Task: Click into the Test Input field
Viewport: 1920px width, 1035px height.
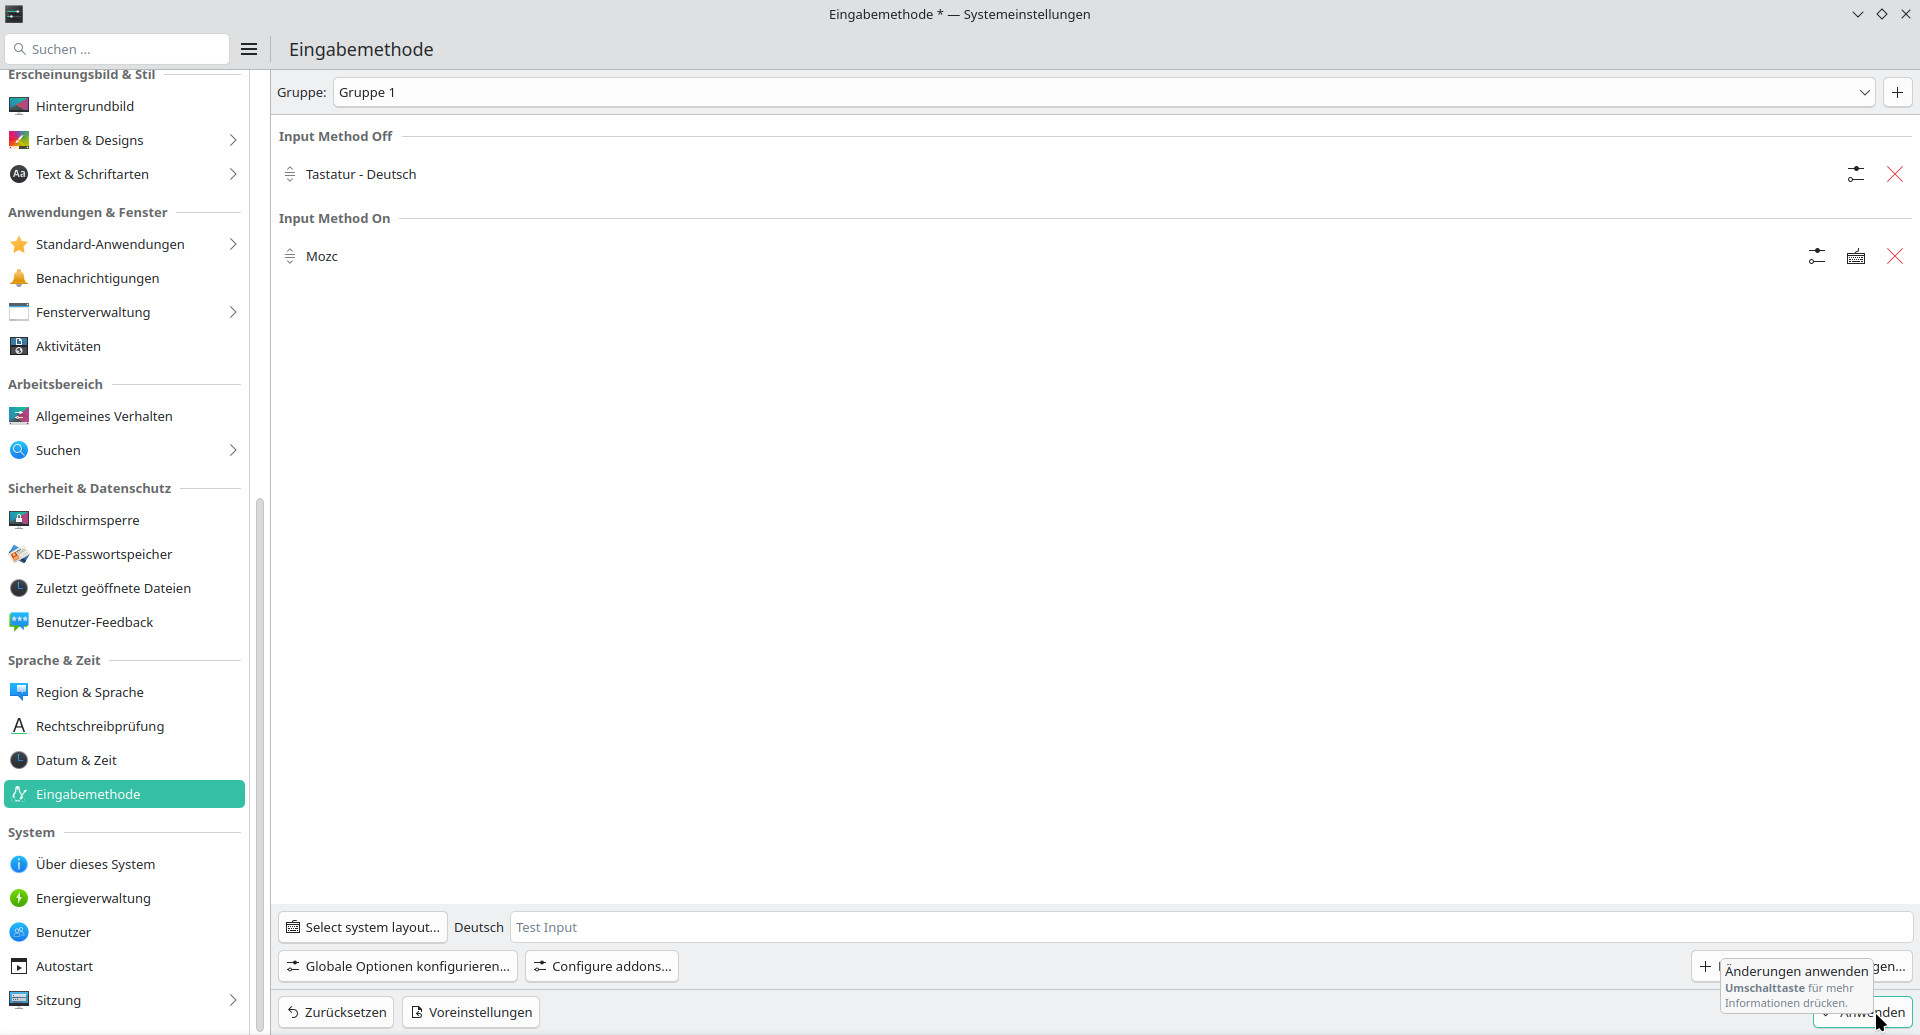Action: point(1210,927)
